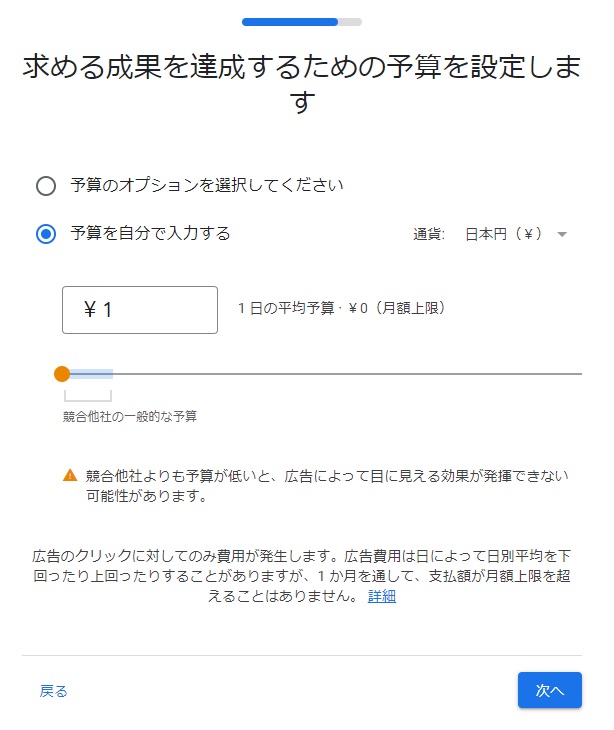Select the 予算を自分で入力する radio button
This screenshot has width=614, height=730.
tap(46, 234)
